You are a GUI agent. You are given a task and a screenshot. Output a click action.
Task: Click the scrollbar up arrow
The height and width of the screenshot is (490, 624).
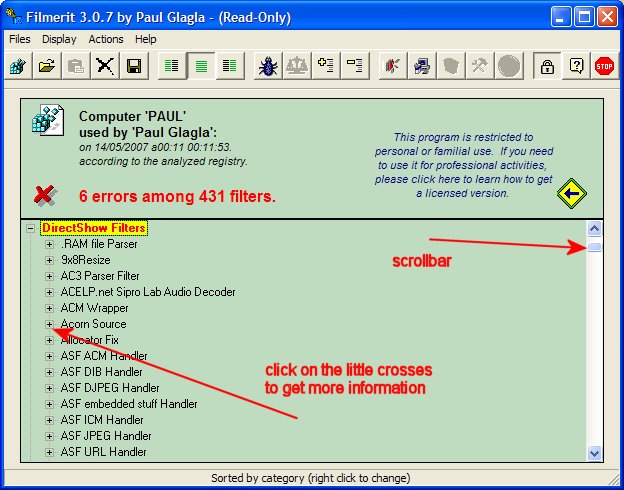(594, 229)
